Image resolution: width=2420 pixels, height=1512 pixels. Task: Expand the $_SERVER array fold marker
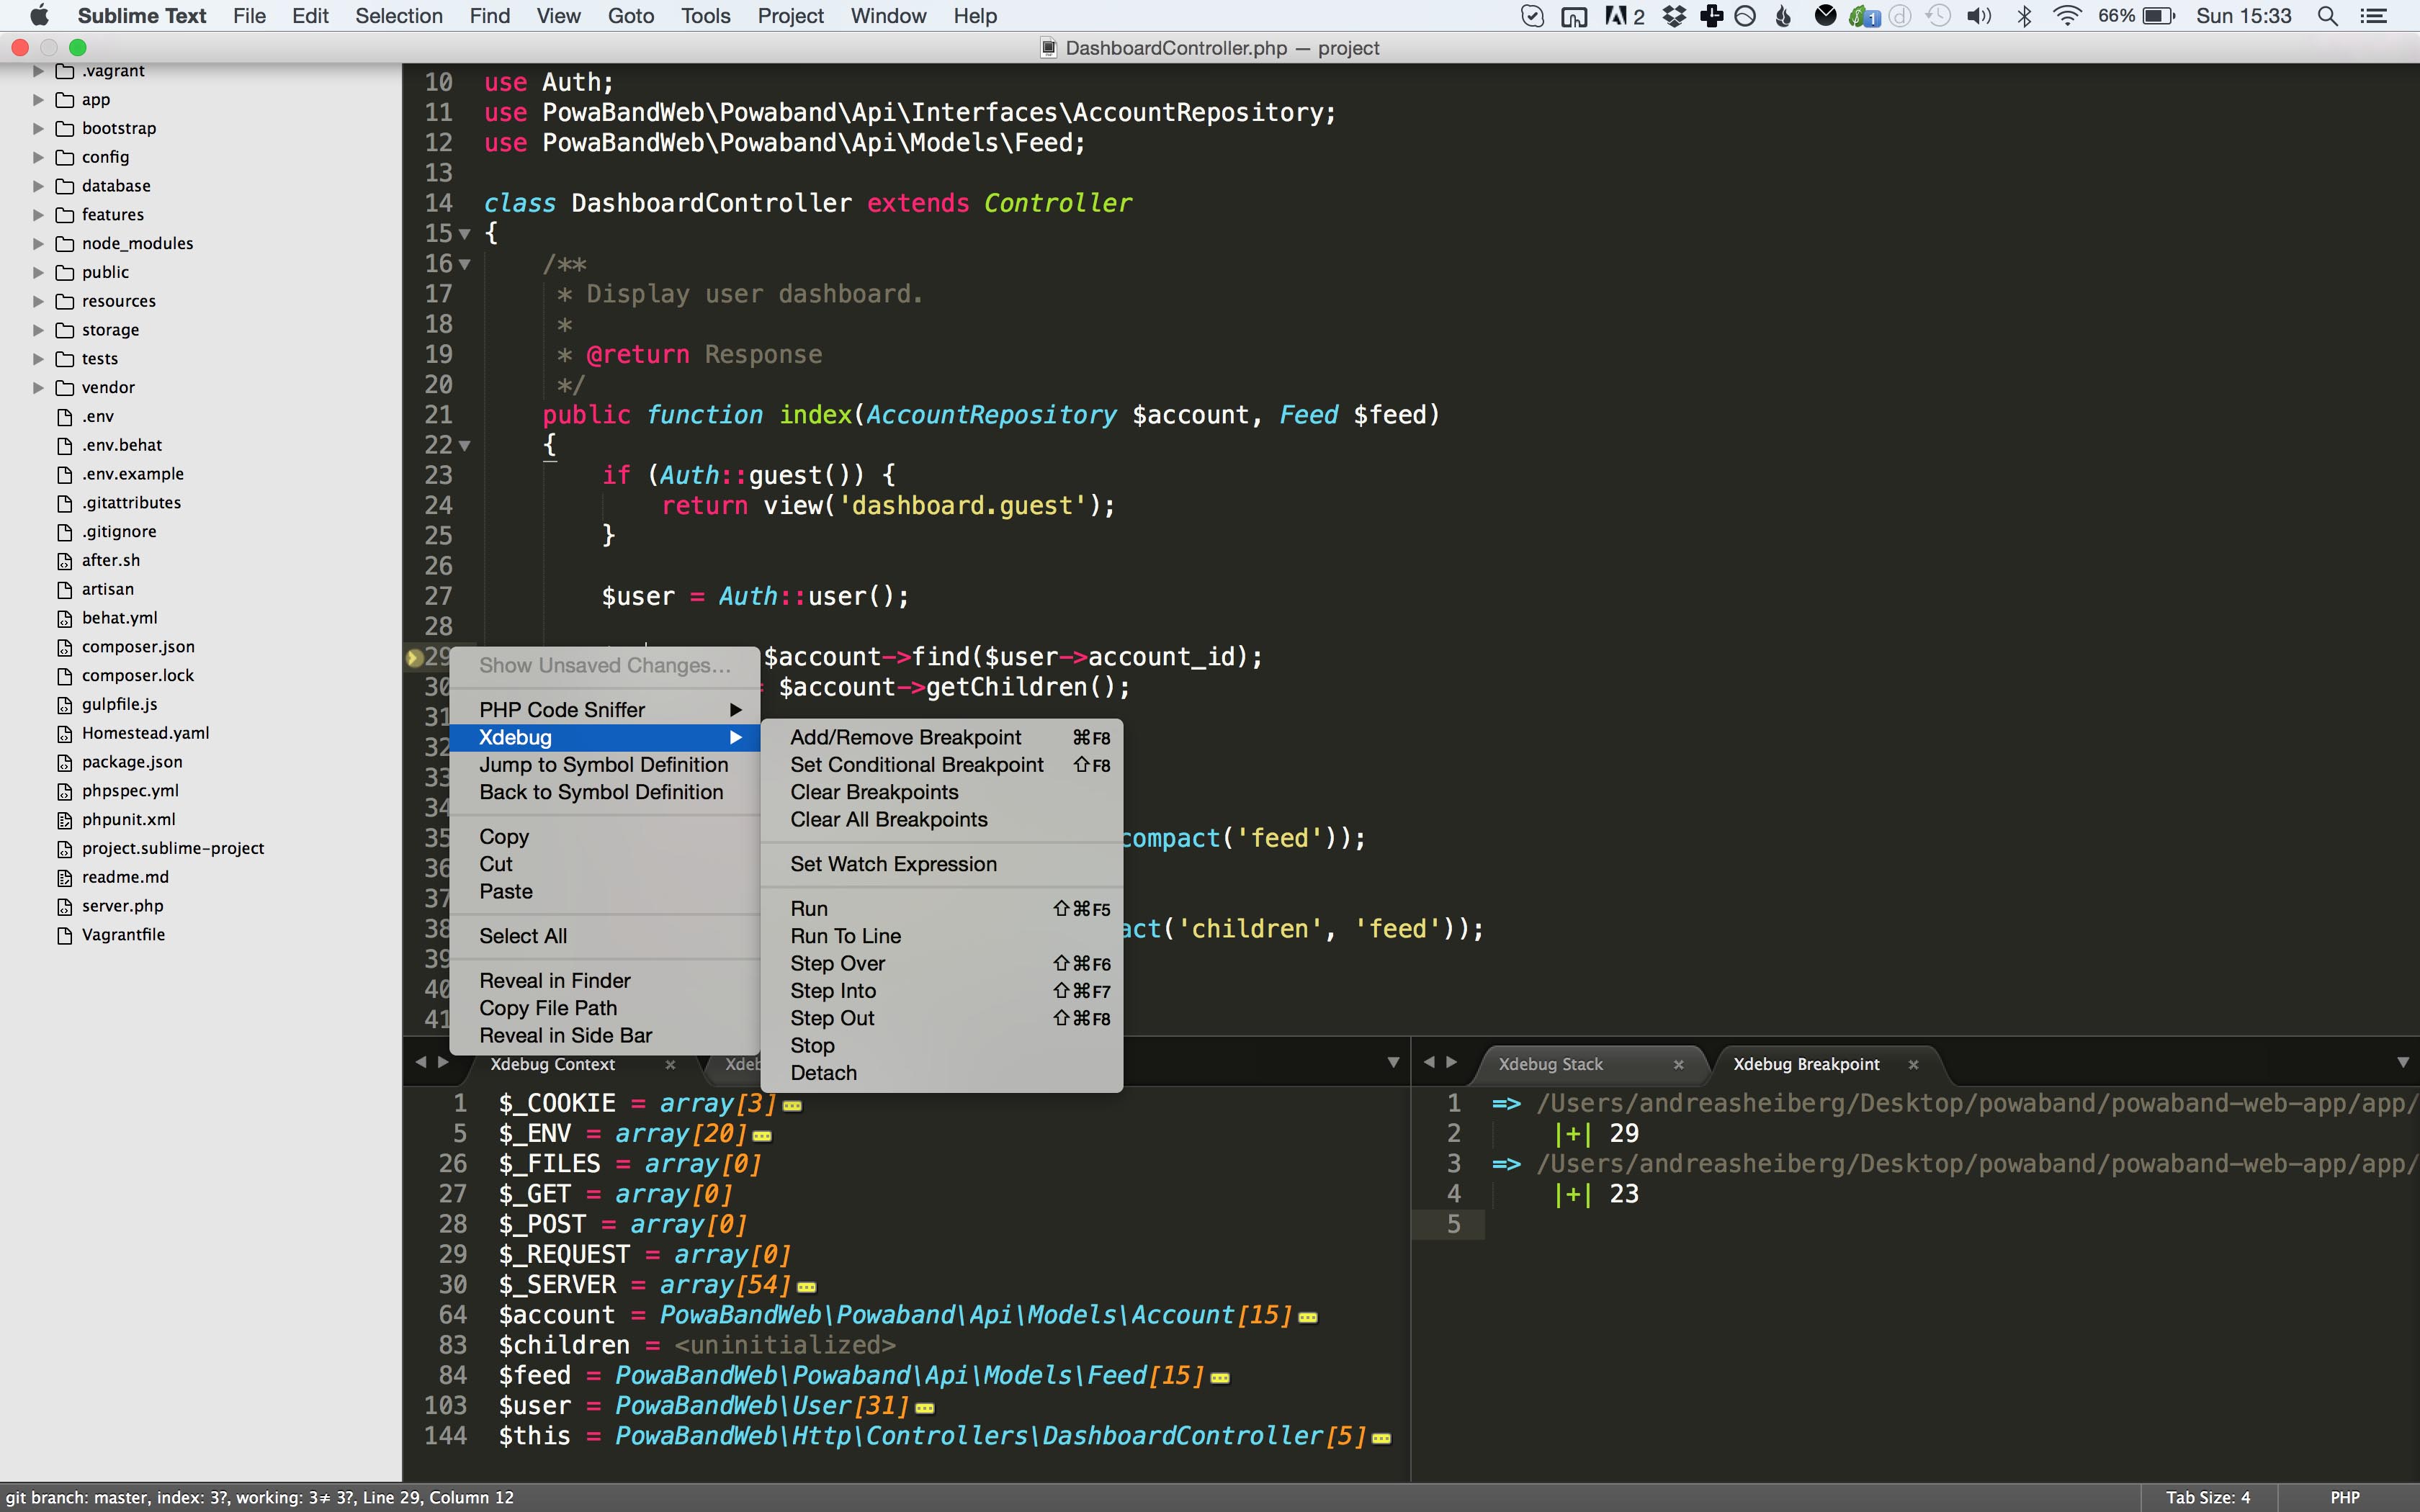coord(807,1287)
